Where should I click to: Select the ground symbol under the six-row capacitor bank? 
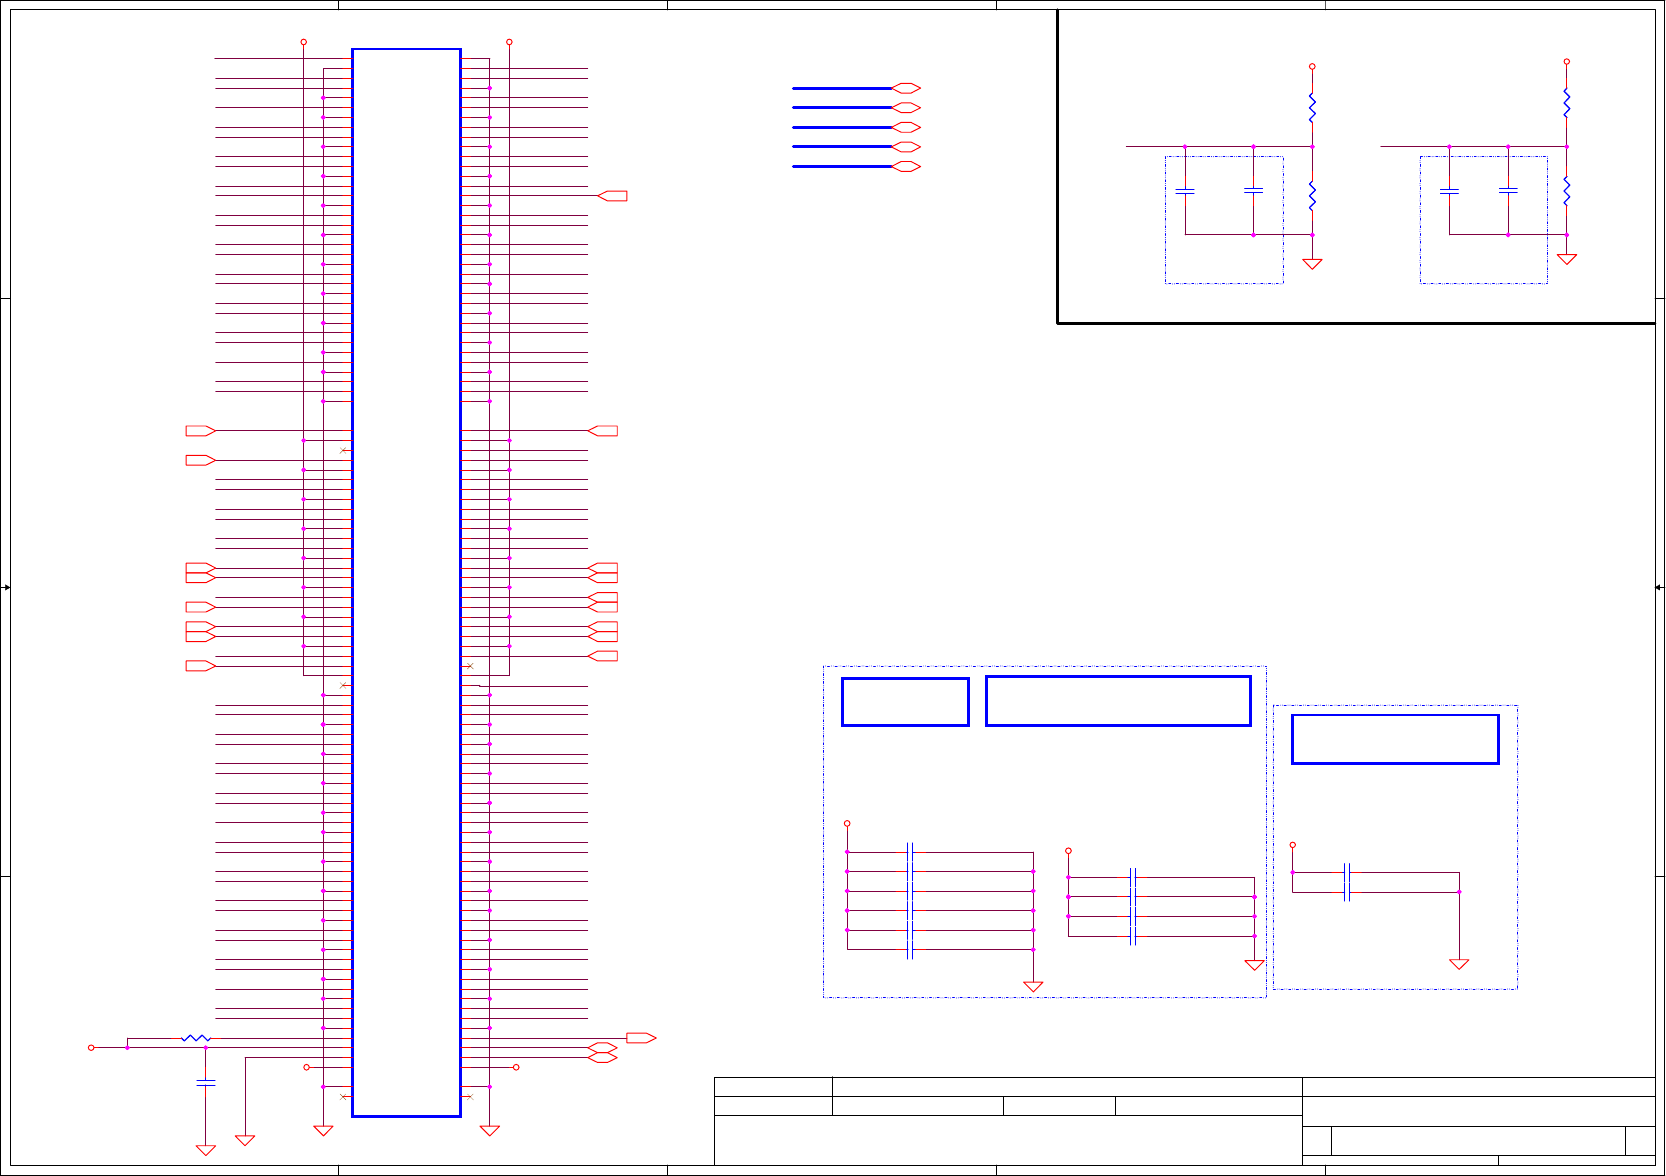point(1033,986)
